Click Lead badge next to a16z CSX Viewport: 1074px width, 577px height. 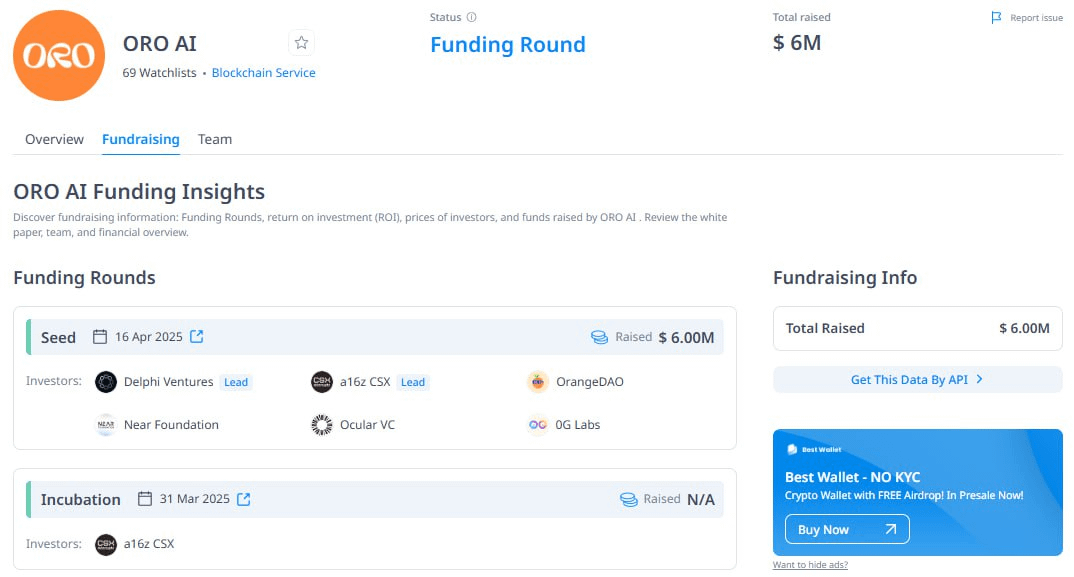[413, 382]
